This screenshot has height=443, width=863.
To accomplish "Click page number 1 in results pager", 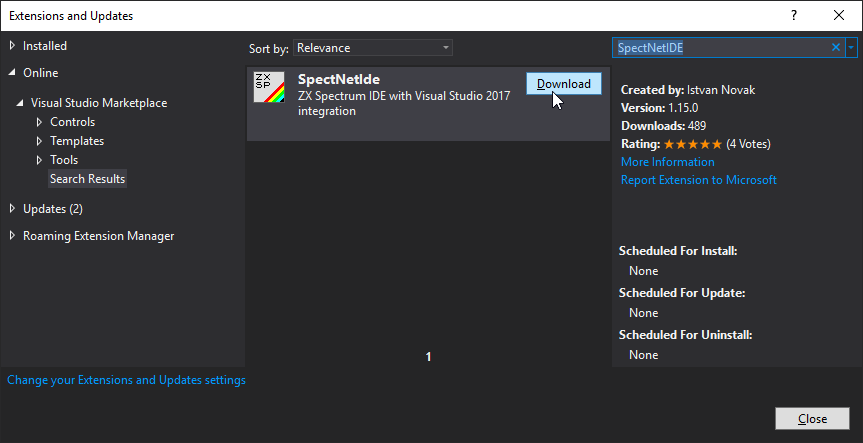I will tap(428, 357).
